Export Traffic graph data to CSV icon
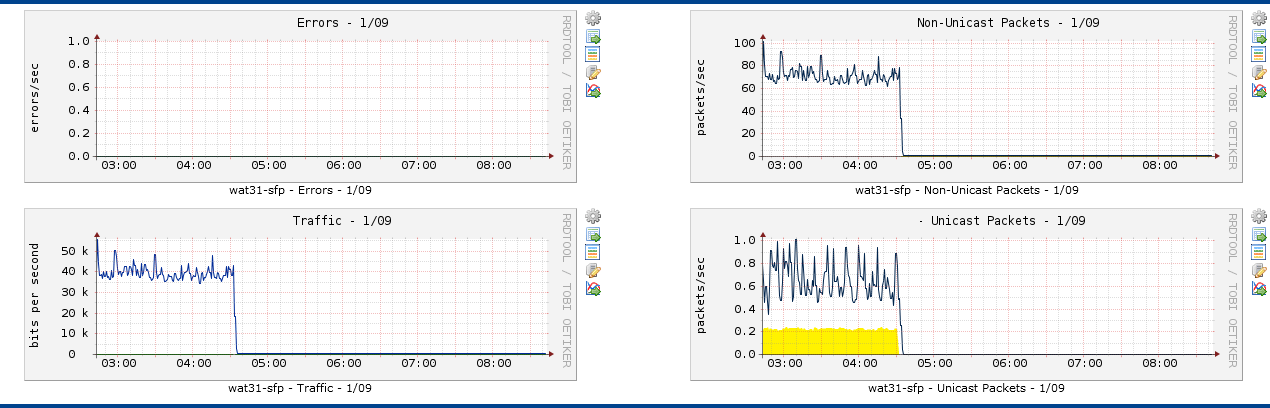1270x408 pixels. point(593,234)
